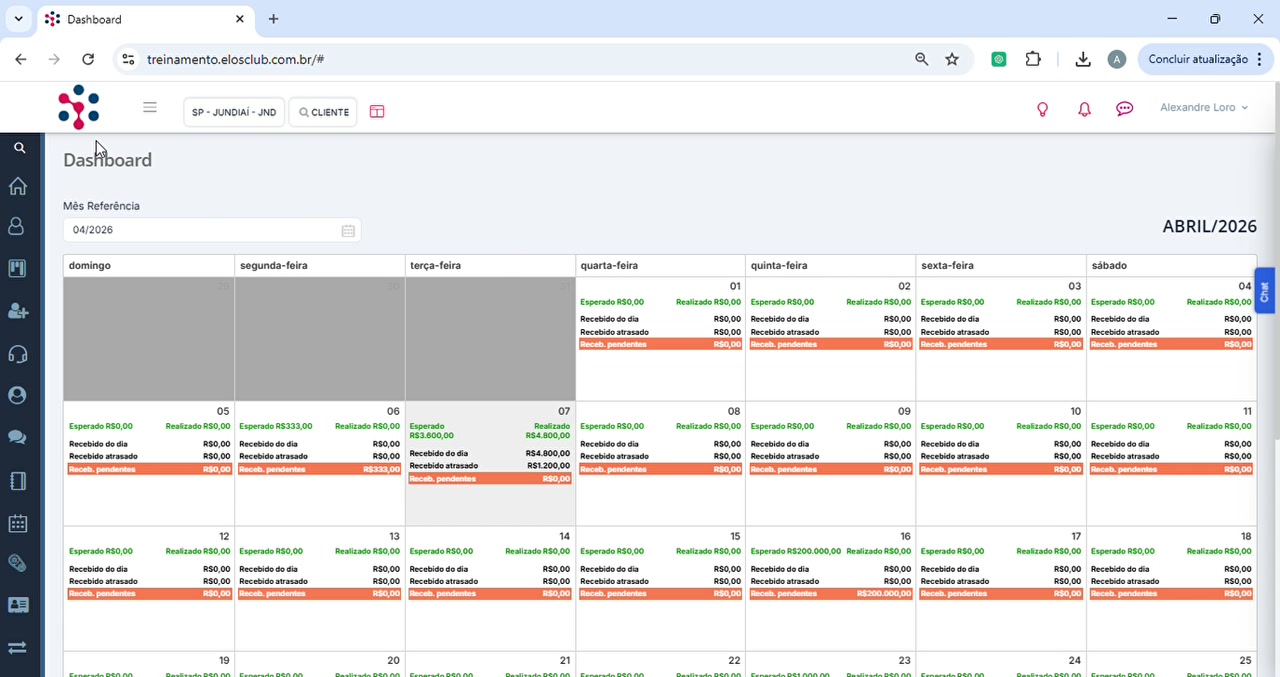Click the ElosClub logo

pos(79,107)
